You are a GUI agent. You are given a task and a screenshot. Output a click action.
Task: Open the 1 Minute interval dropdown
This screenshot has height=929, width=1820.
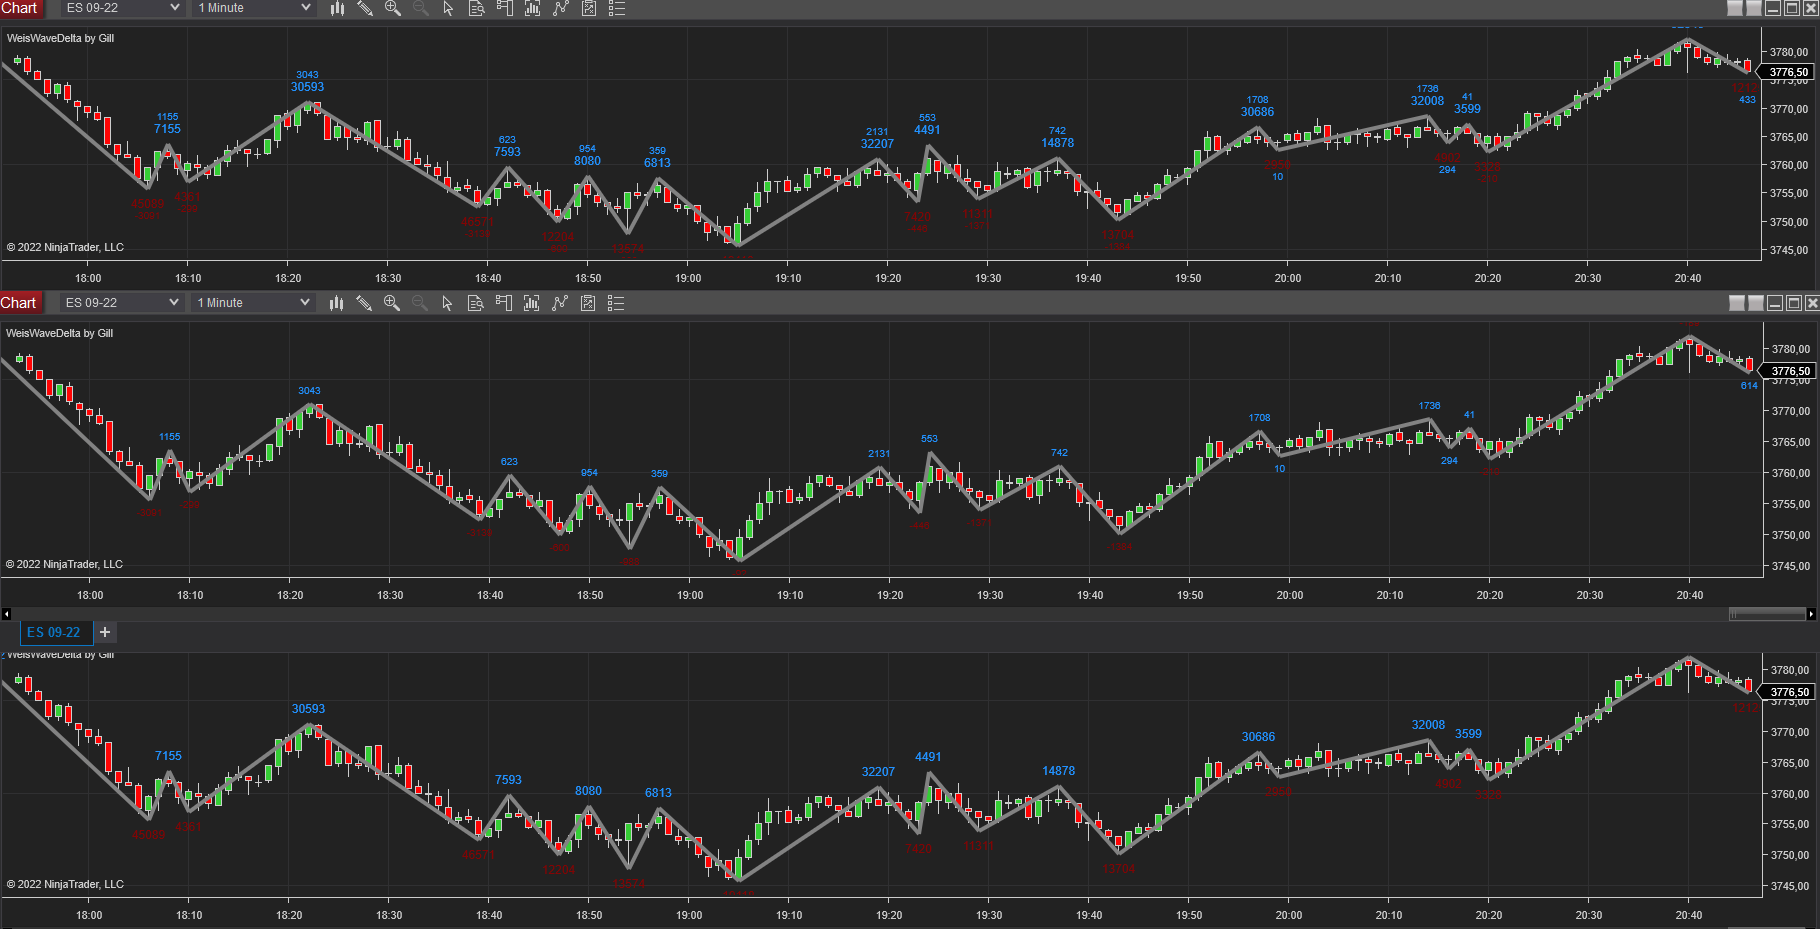coord(252,9)
